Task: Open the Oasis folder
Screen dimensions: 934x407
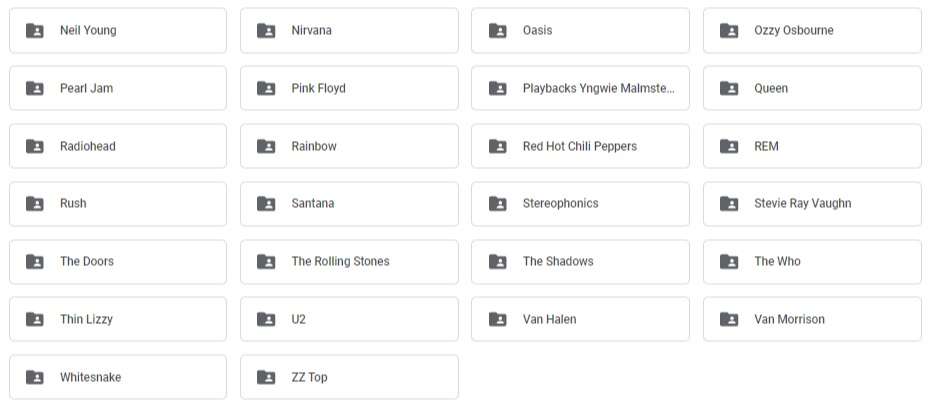Action: (x=580, y=30)
